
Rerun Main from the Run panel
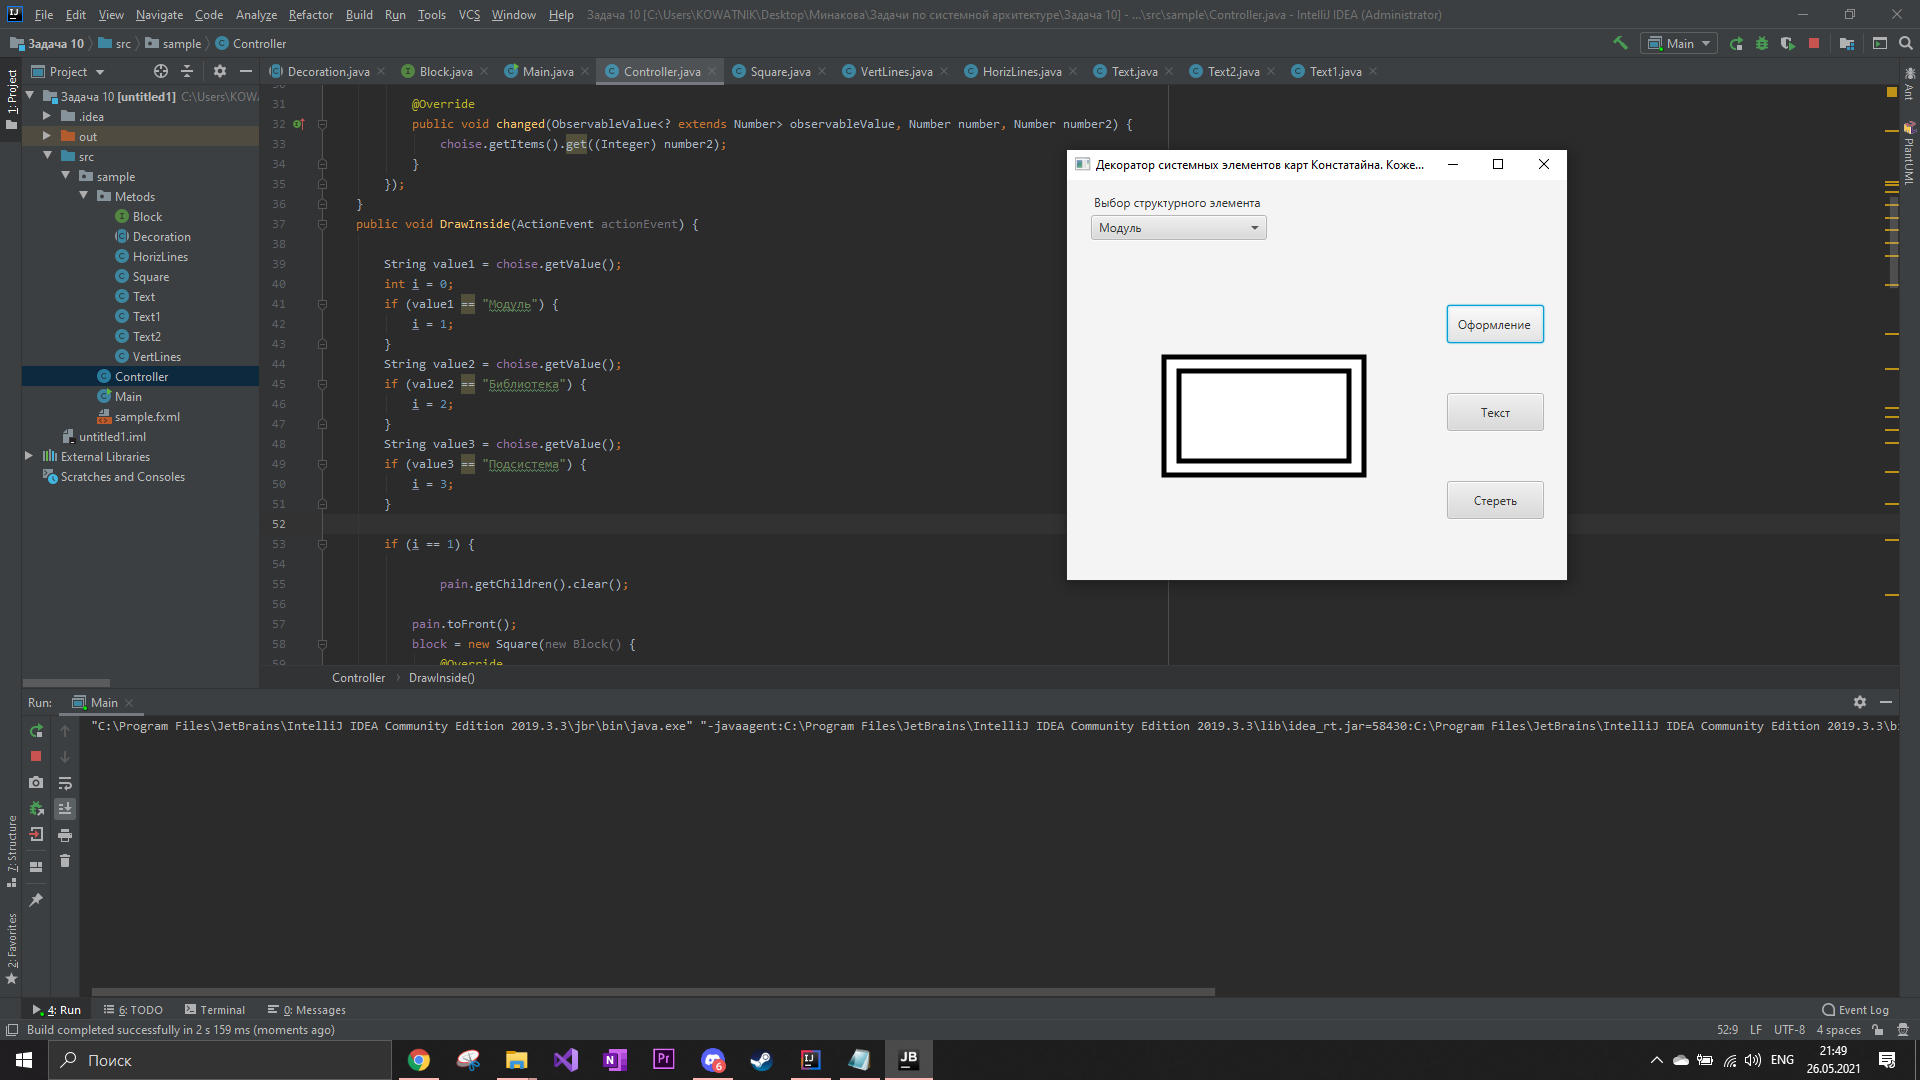37,731
